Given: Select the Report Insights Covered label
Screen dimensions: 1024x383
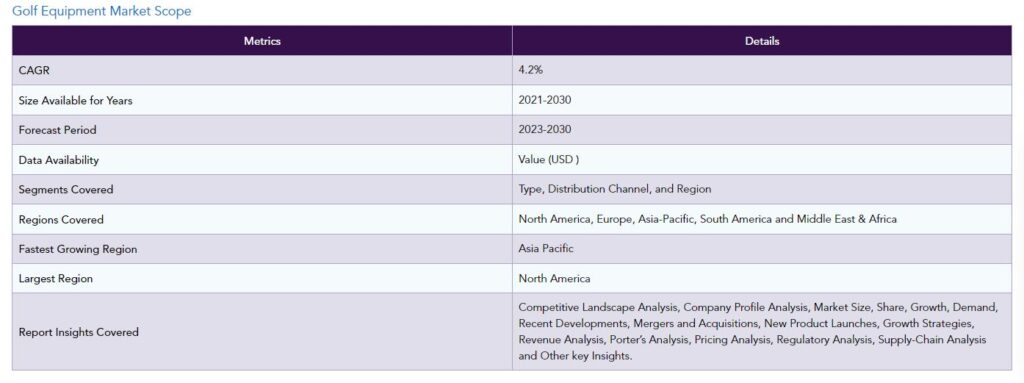Looking at the screenshot, I should 78,332.
